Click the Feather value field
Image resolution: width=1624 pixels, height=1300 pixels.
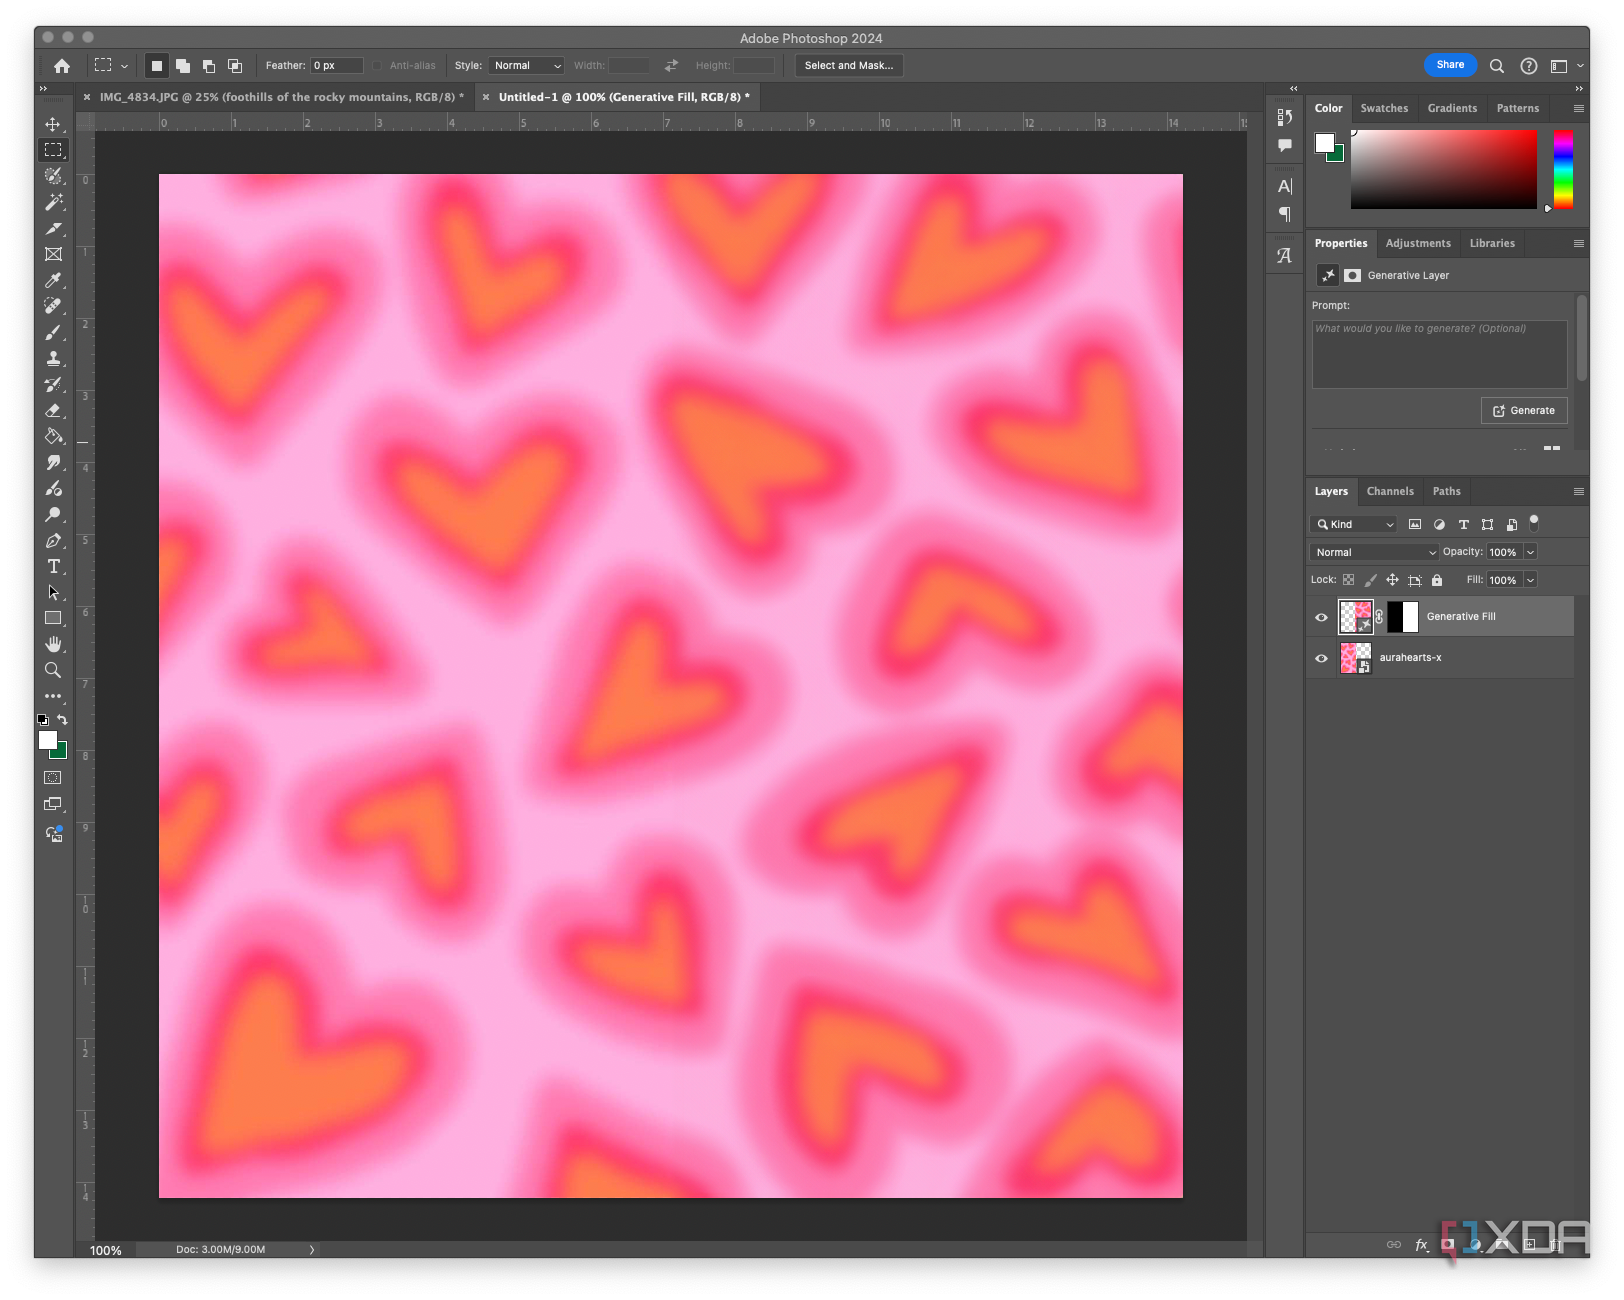(336, 66)
